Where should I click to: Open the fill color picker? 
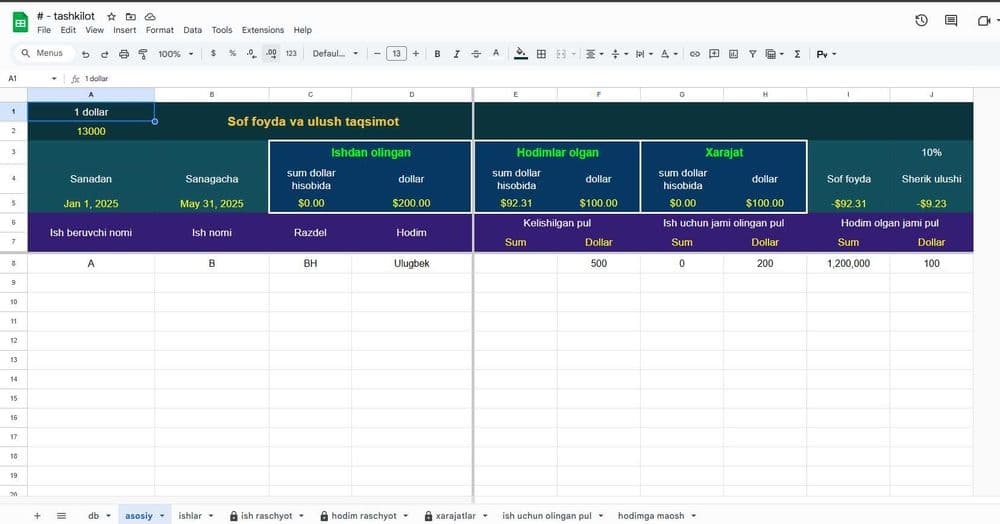[520, 54]
